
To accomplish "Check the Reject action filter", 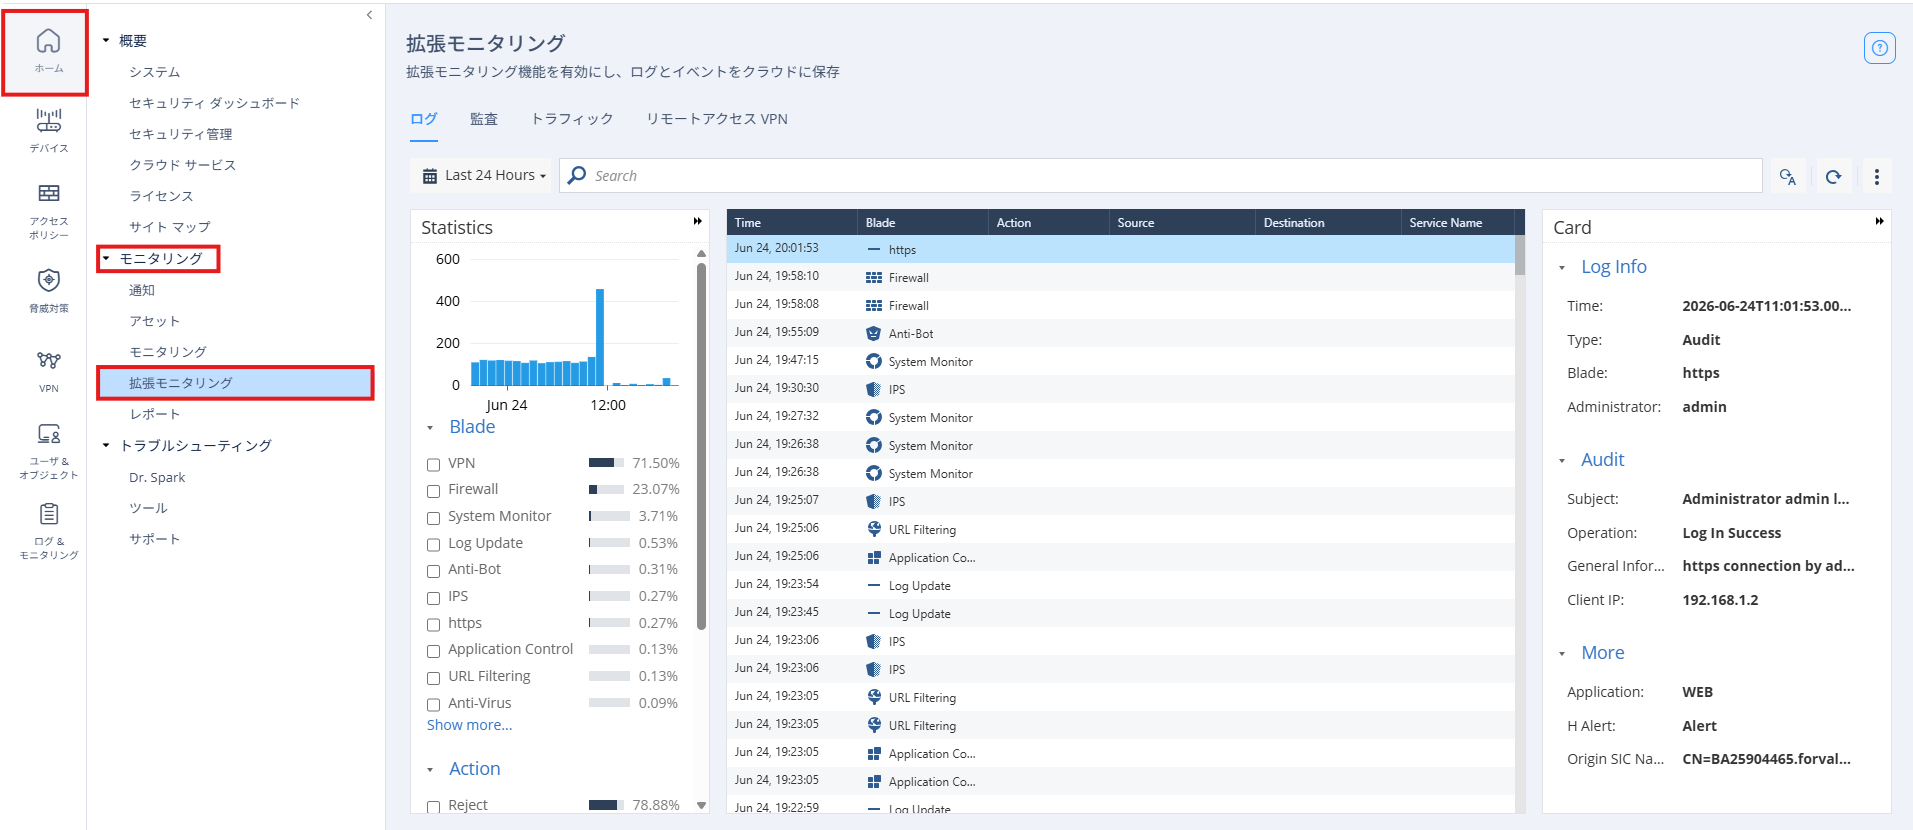I will point(433,807).
